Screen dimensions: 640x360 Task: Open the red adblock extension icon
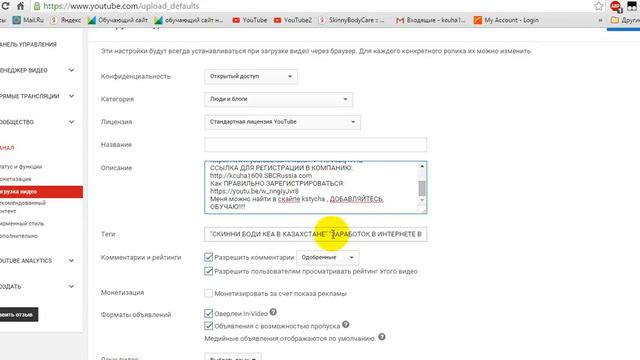[x=616, y=6]
